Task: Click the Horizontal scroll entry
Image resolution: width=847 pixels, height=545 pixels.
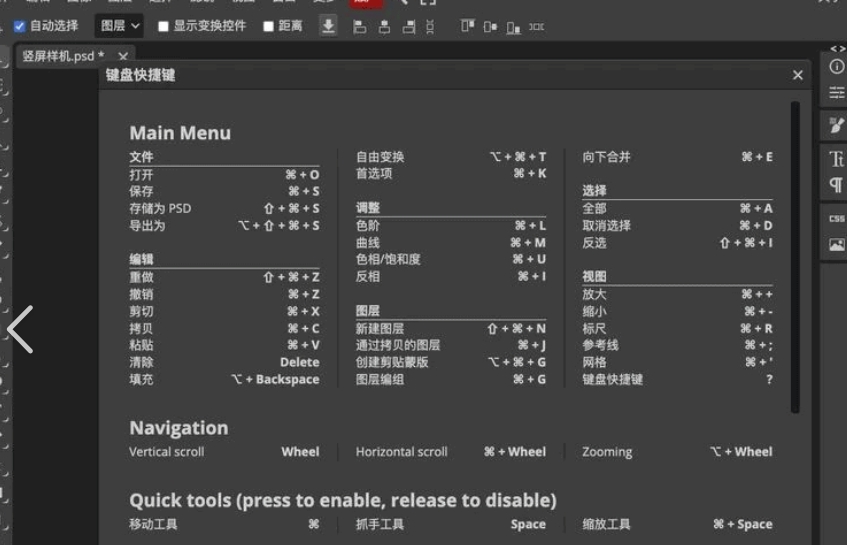Action: pyautogui.click(x=451, y=452)
